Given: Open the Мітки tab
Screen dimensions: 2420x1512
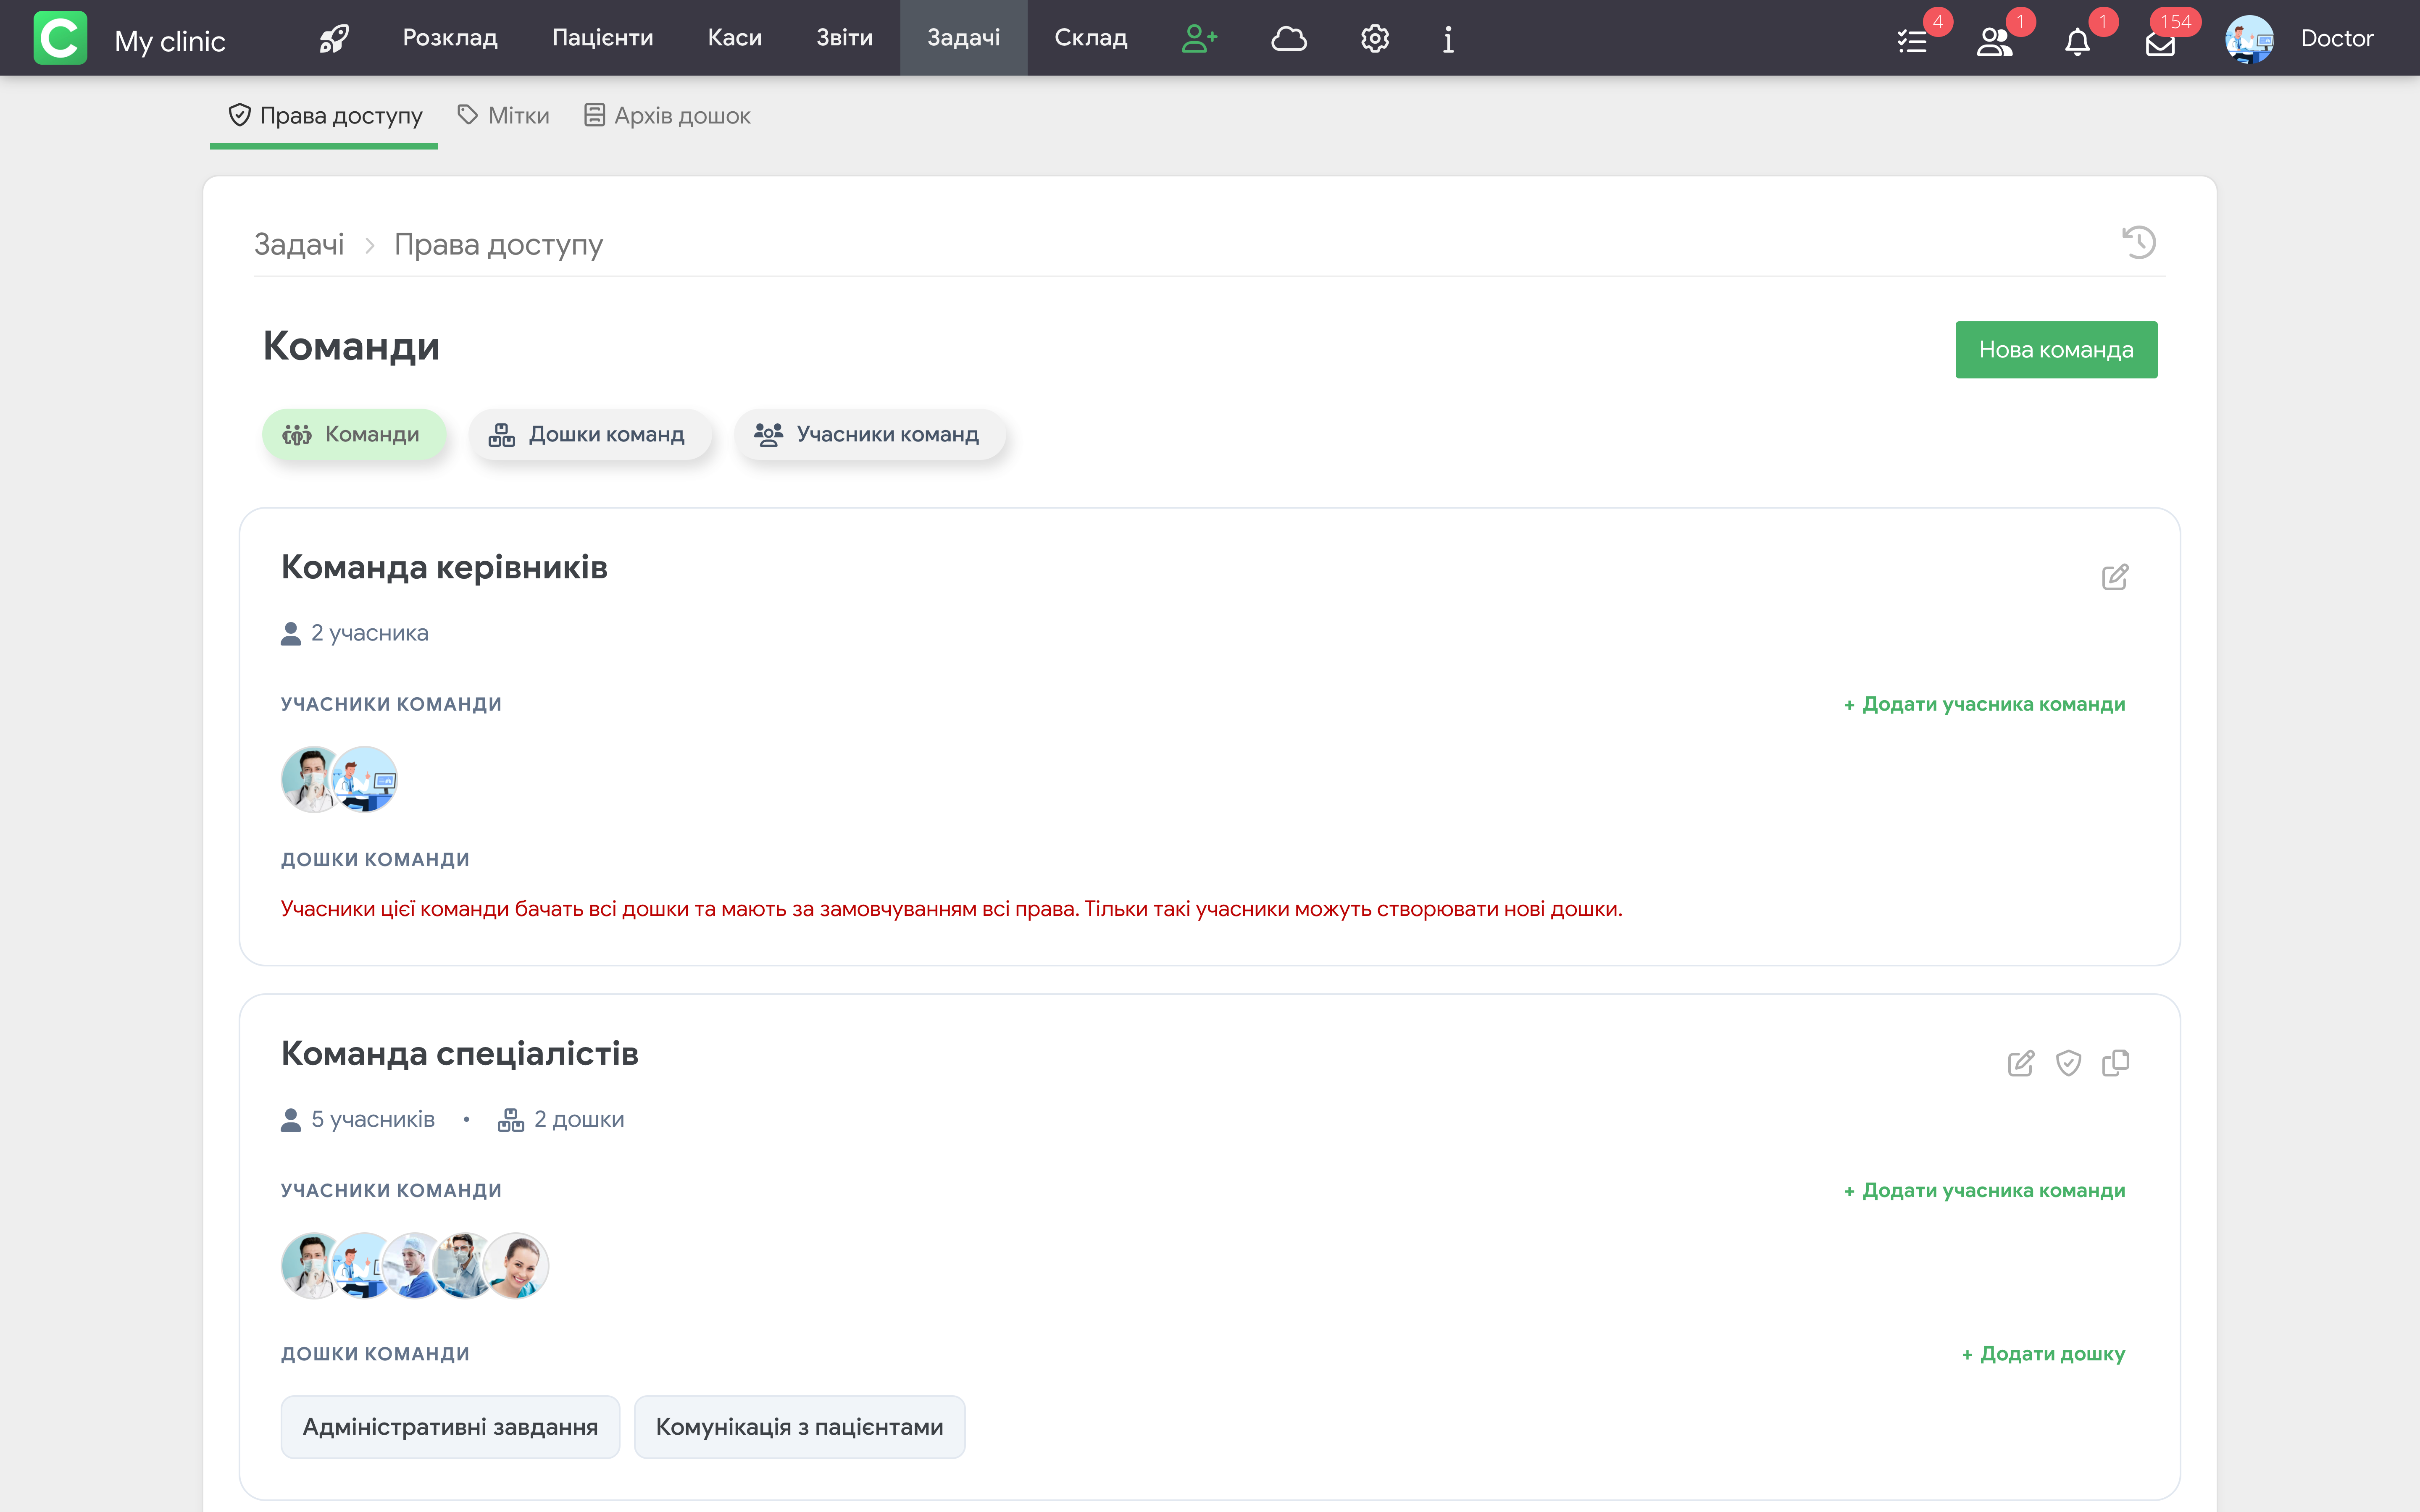Looking at the screenshot, I should pos(504,116).
